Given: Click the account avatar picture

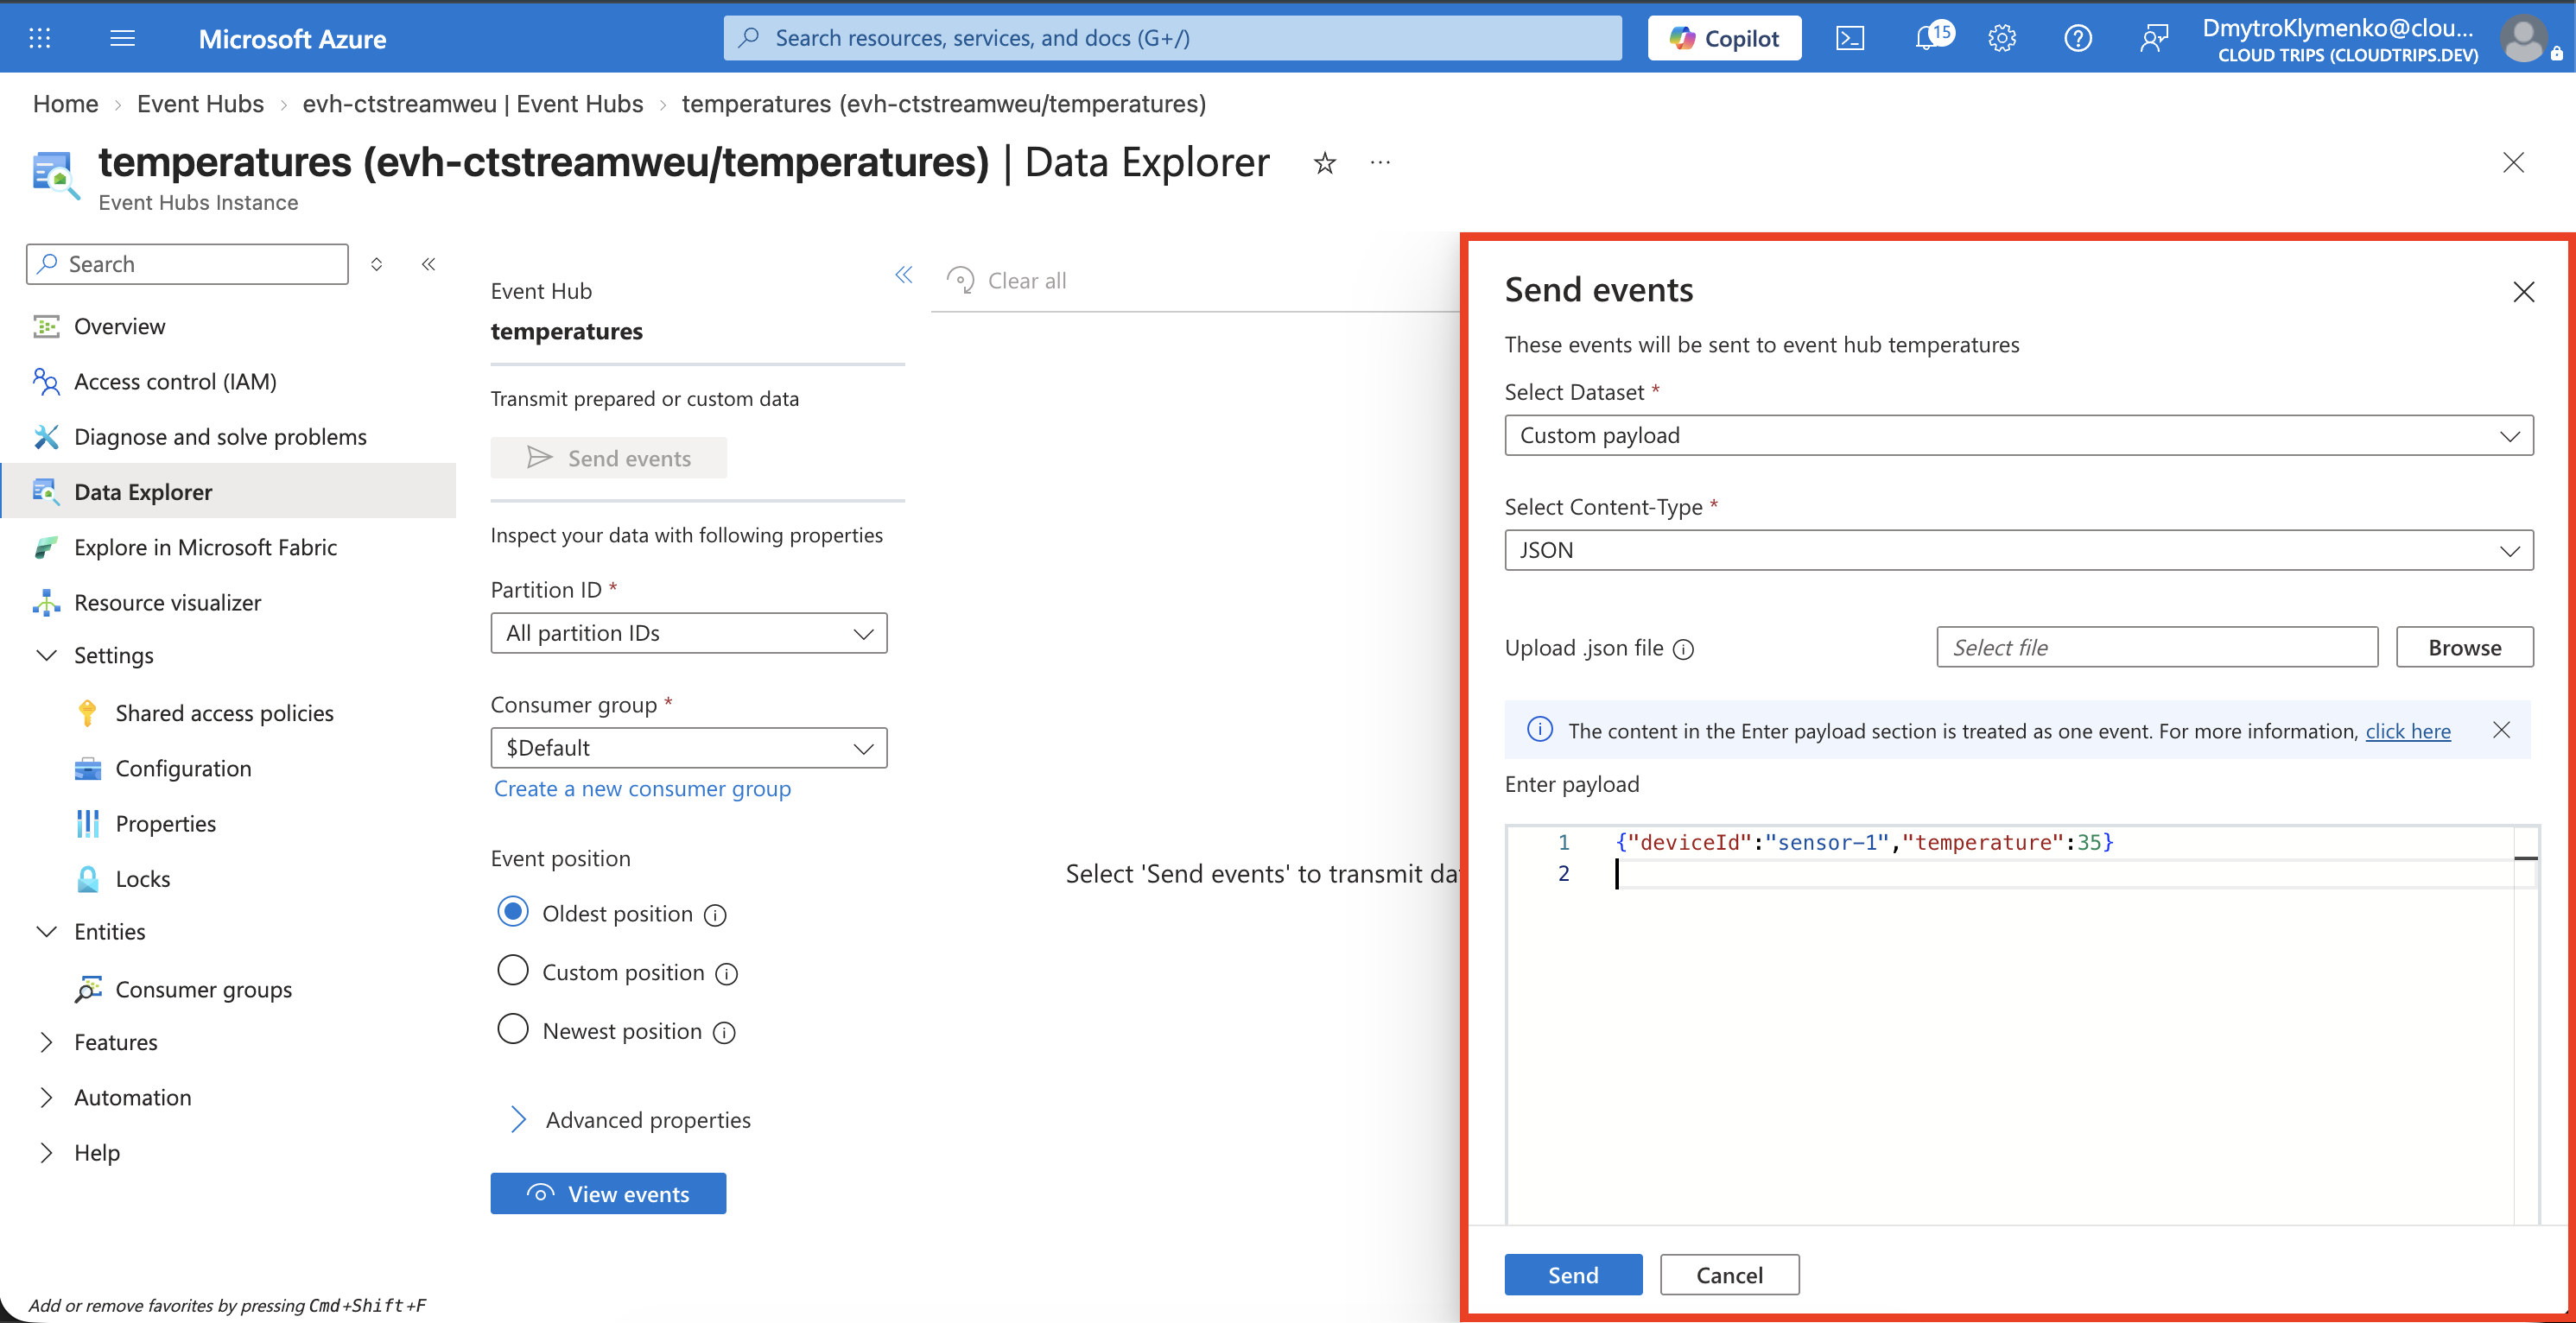Looking at the screenshot, I should [2524, 39].
